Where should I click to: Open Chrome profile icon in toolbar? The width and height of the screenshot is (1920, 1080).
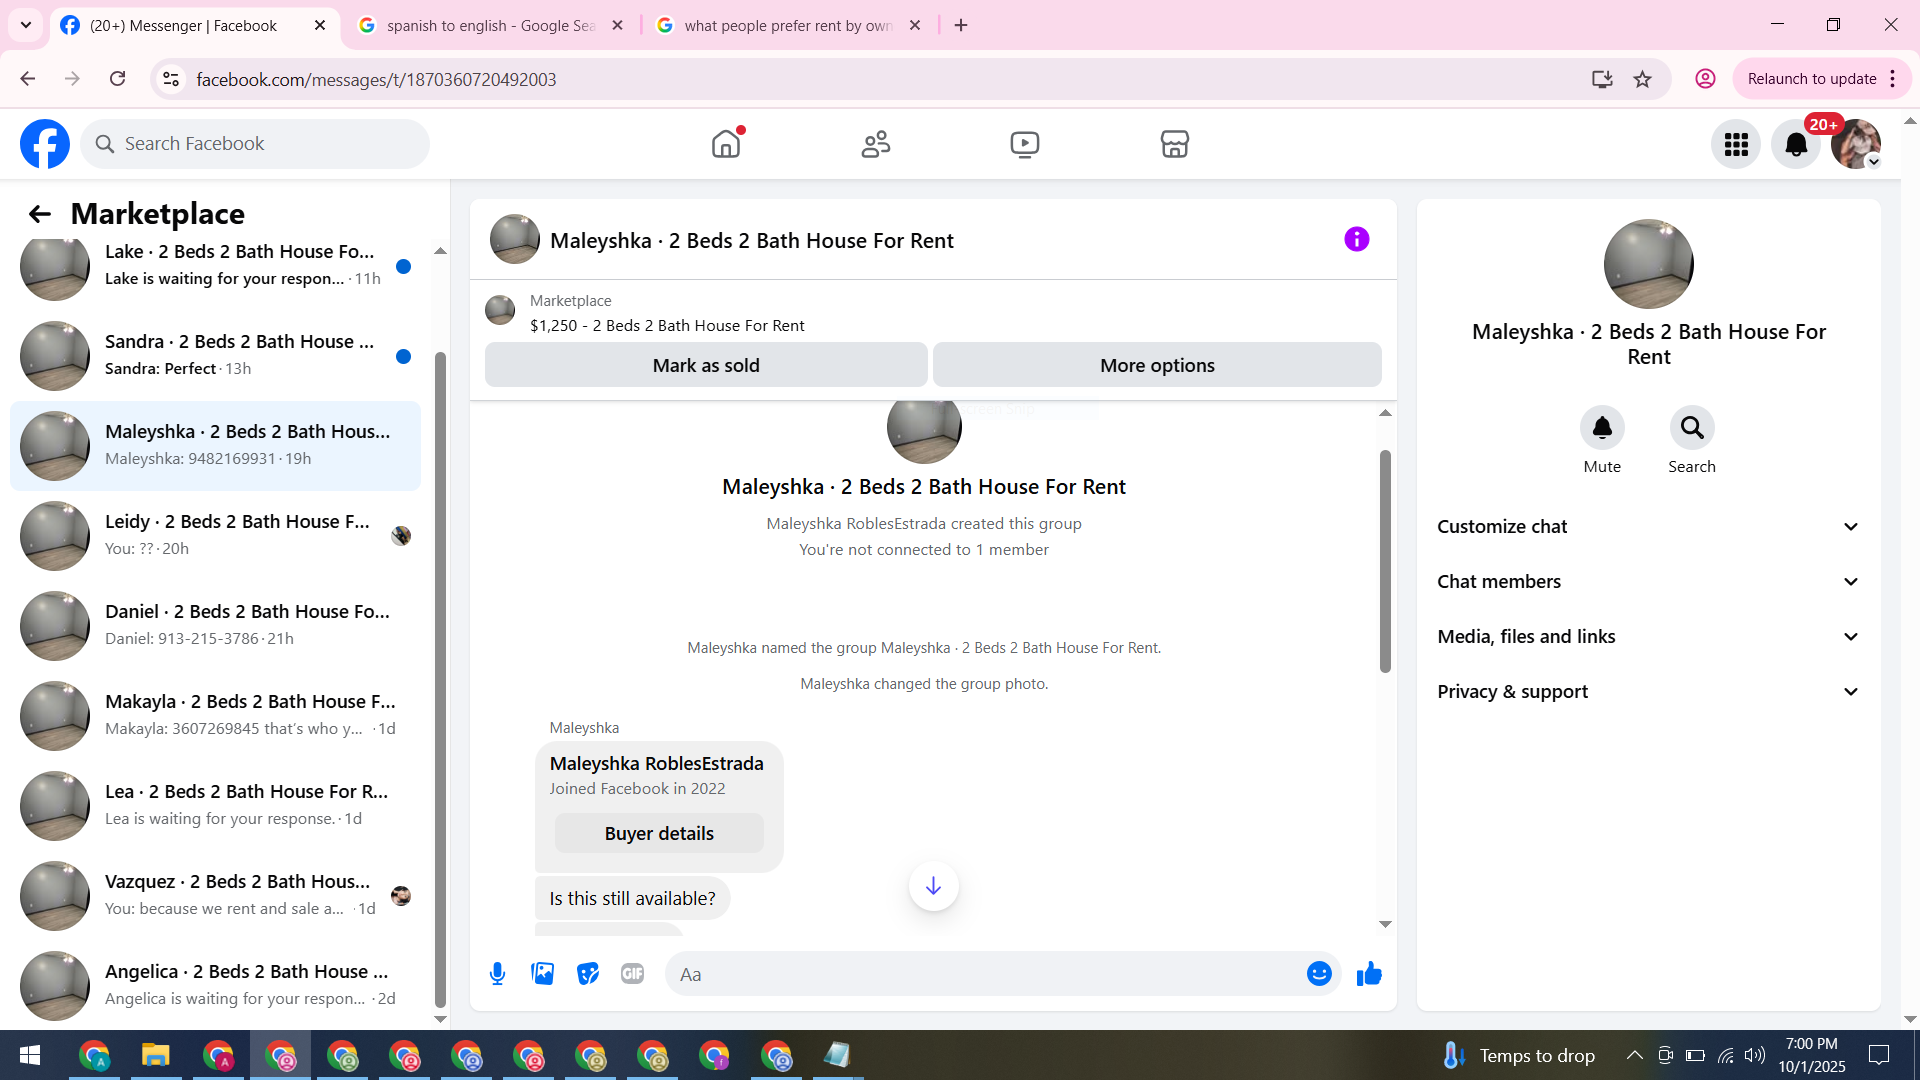click(1705, 79)
